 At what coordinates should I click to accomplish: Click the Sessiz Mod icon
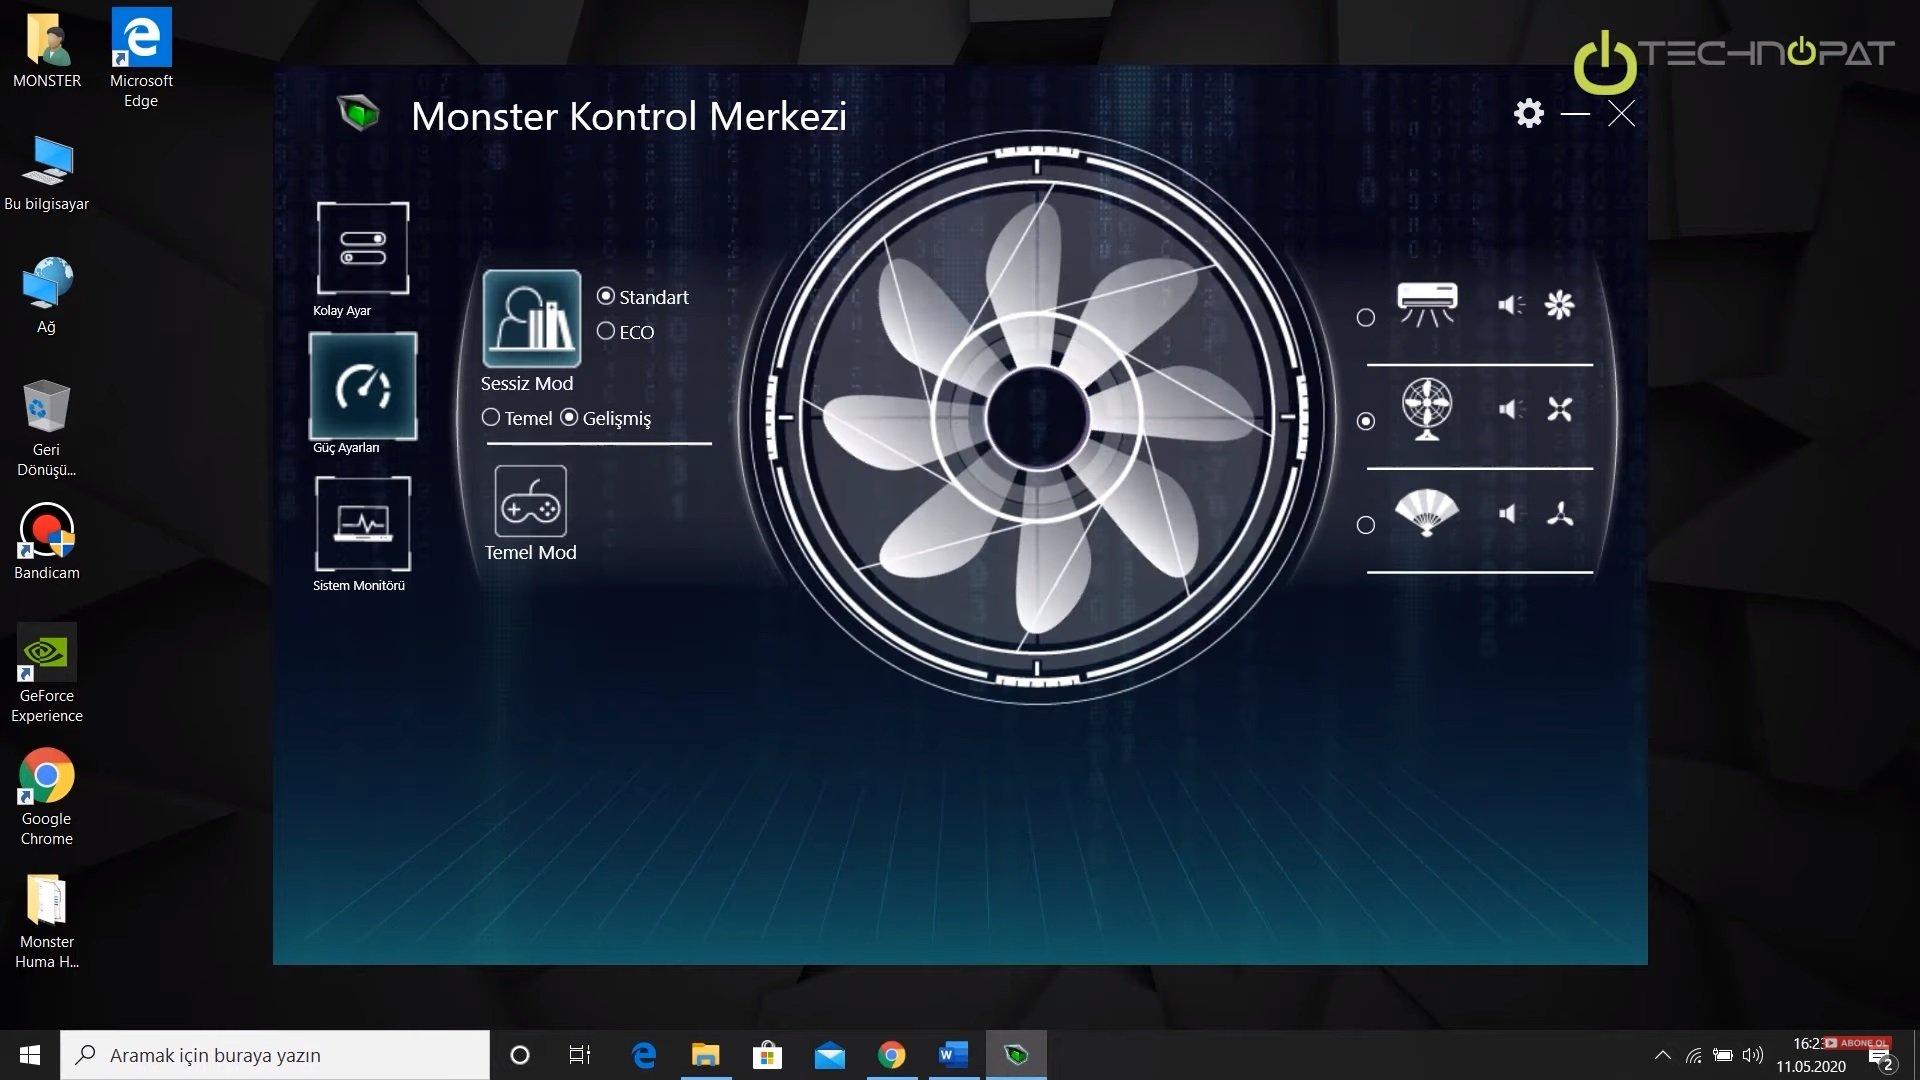pyautogui.click(x=531, y=318)
